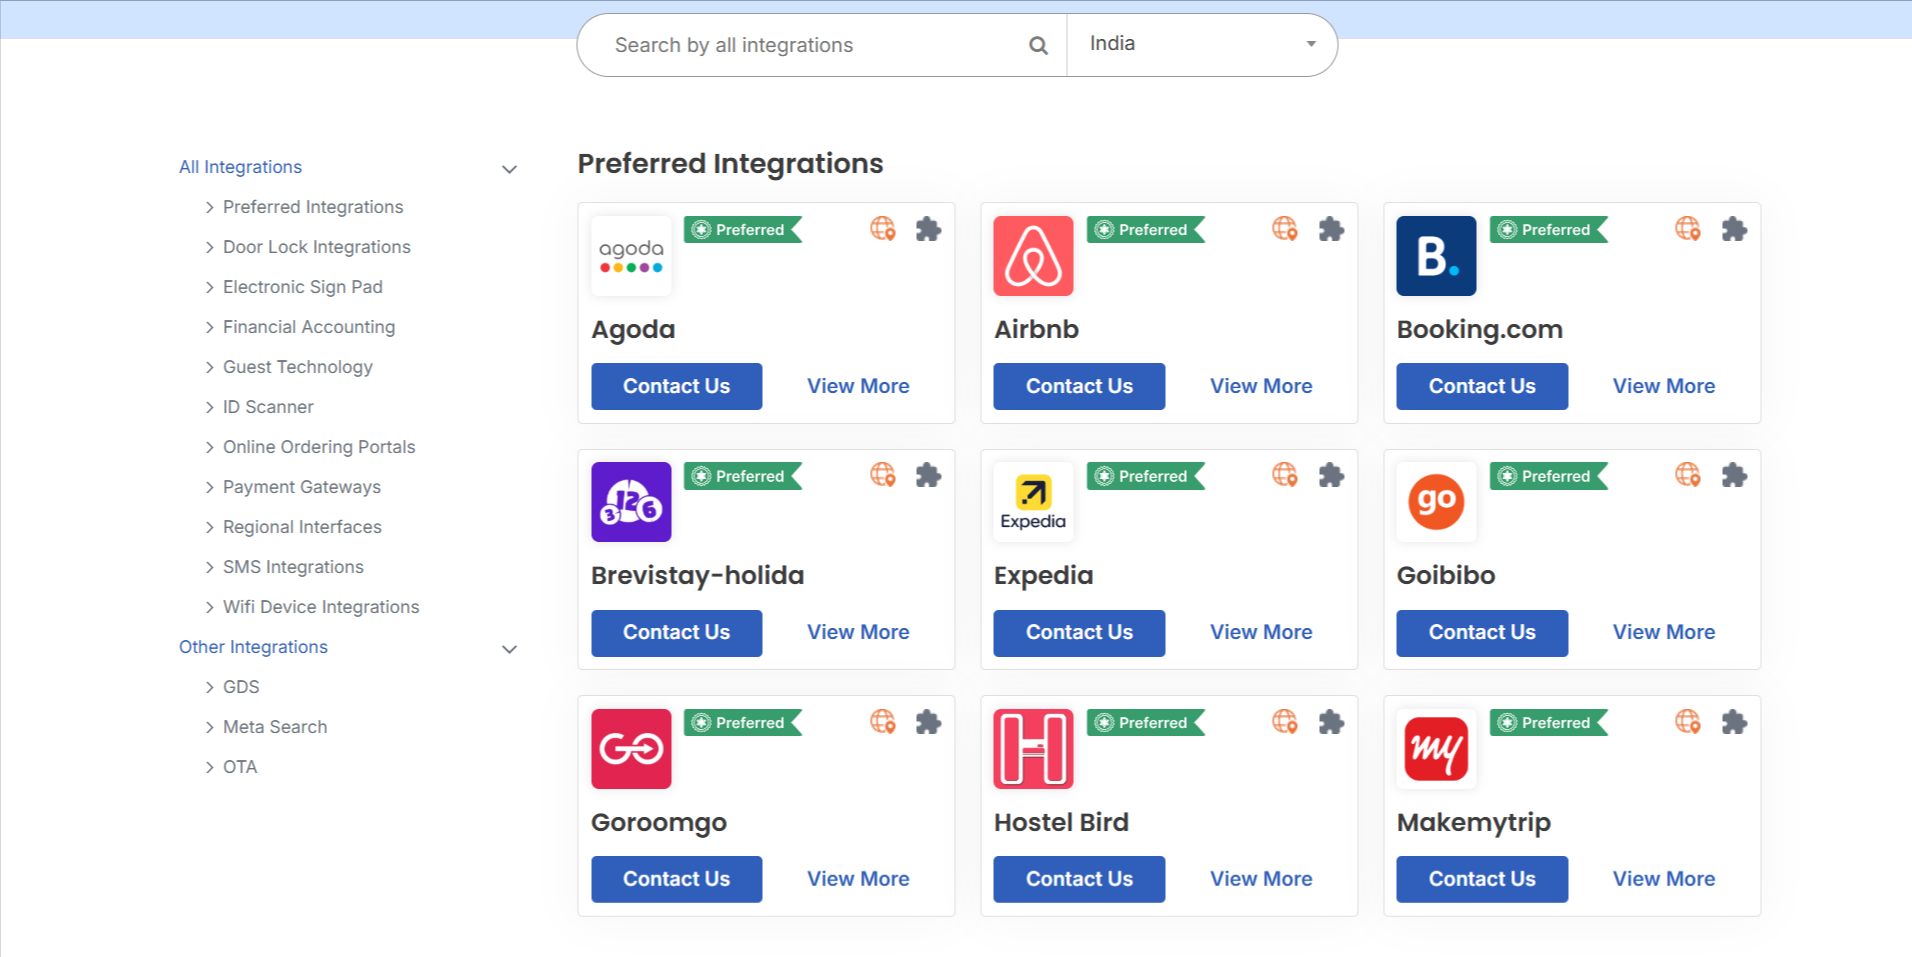Click View More on Hostel Bird card
Screen dimensions: 1912x957
(x=1261, y=879)
